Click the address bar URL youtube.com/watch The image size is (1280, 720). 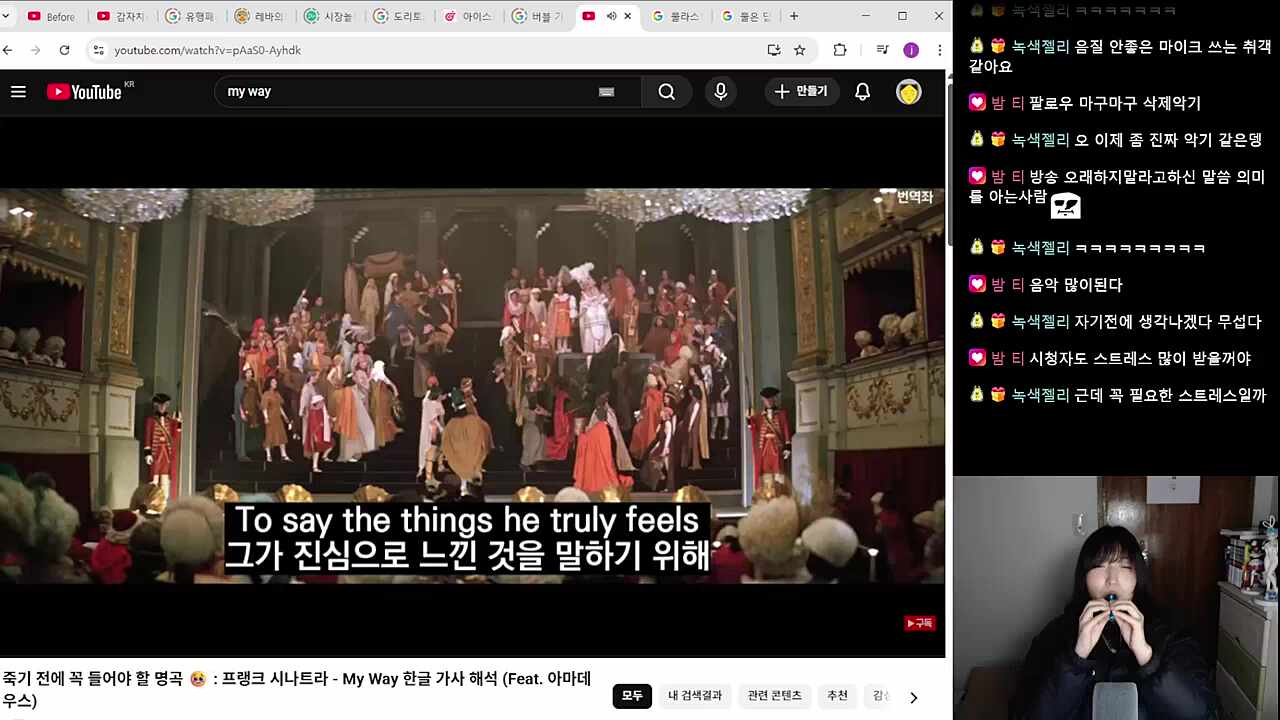[207, 50]
